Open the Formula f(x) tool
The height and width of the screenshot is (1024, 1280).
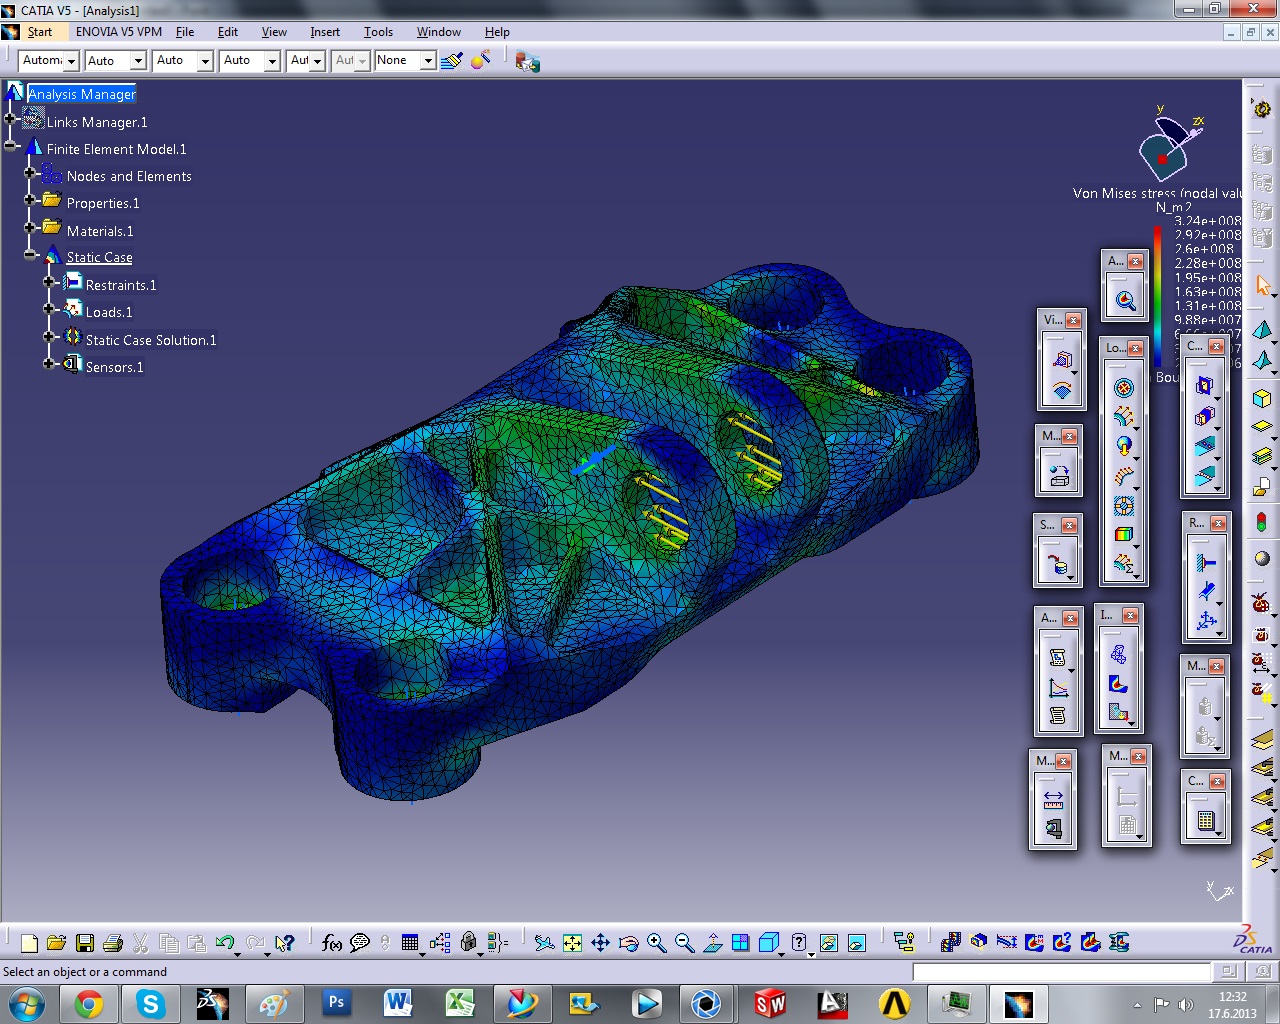pos(332,943)
